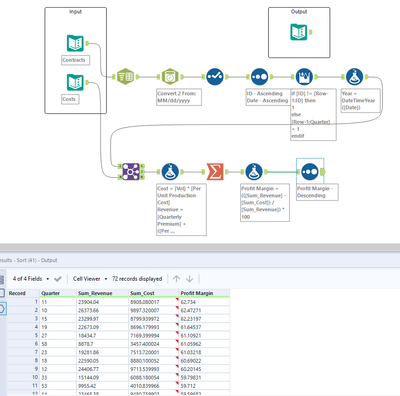The height and width of the screenshot is (396, 400).
Task: Click the up arrow in results toolbar
Action: pyautogui.click(x=176, y=279)
